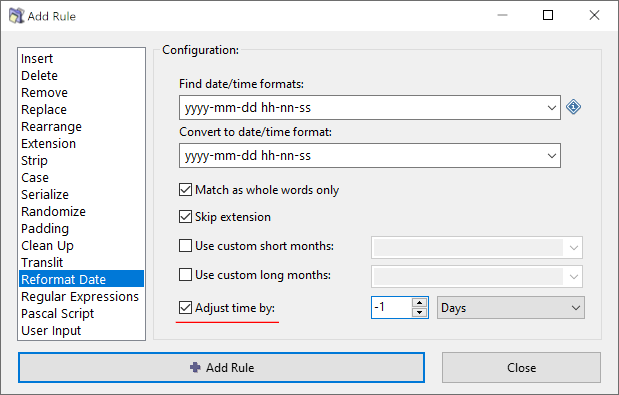Toggle Match as whole words only checkbox
Viewport: 619px width, 395px height.
pyautogui.click(x=185, y=190)
